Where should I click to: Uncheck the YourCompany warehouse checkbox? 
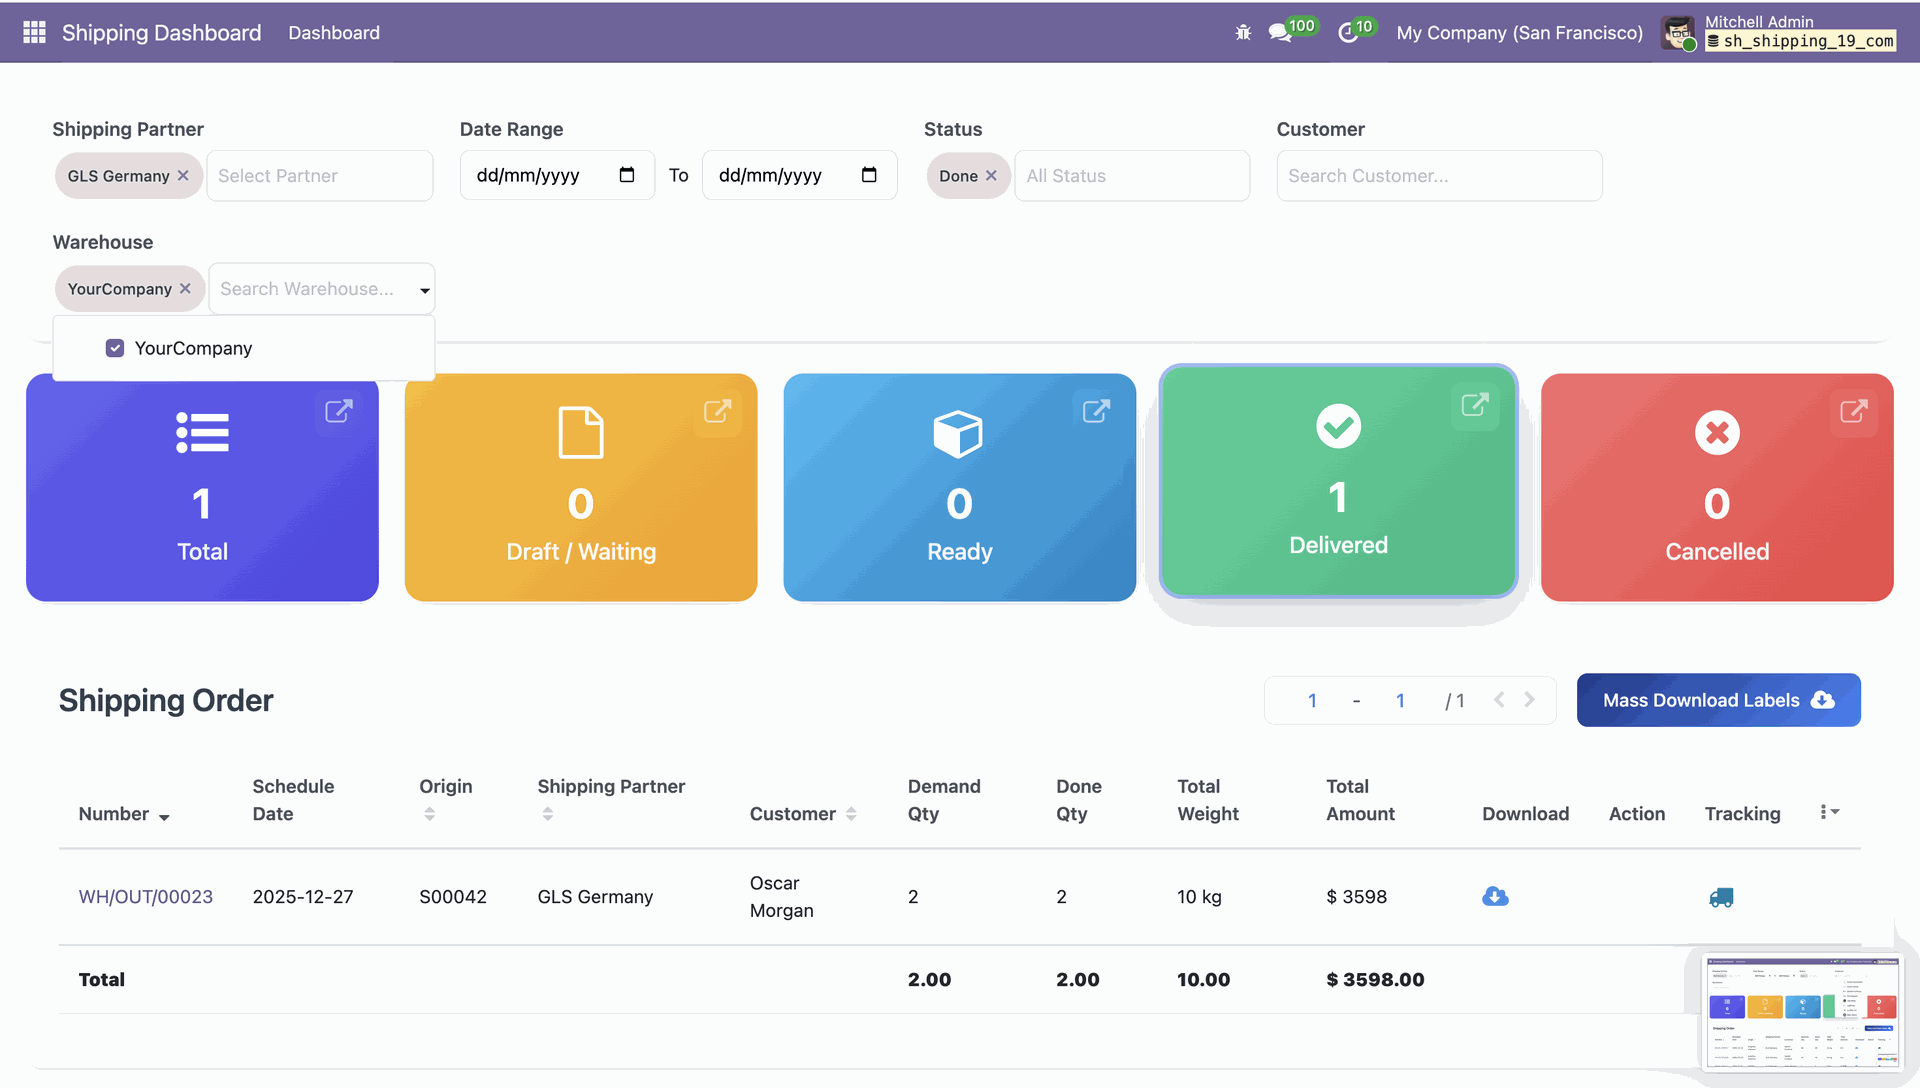pyautogui.click(x=115, y=348)
